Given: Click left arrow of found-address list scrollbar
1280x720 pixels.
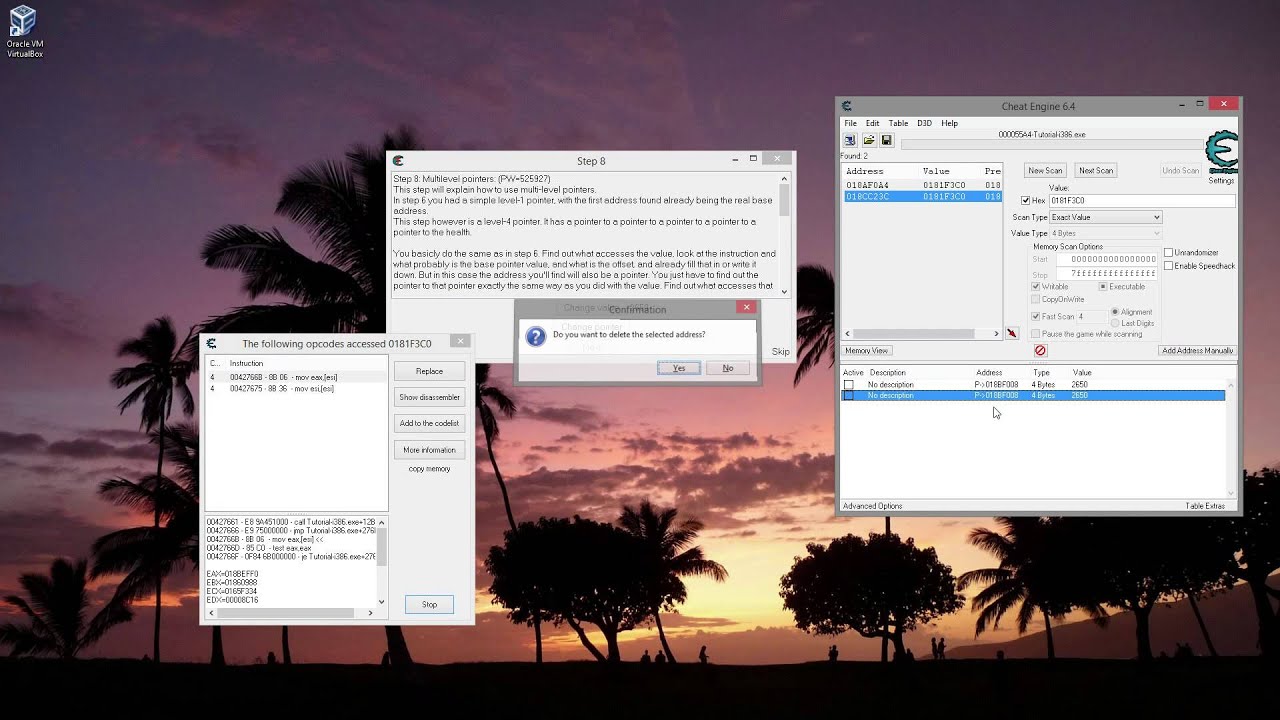Looking at the screenshot, I should 848,334.
